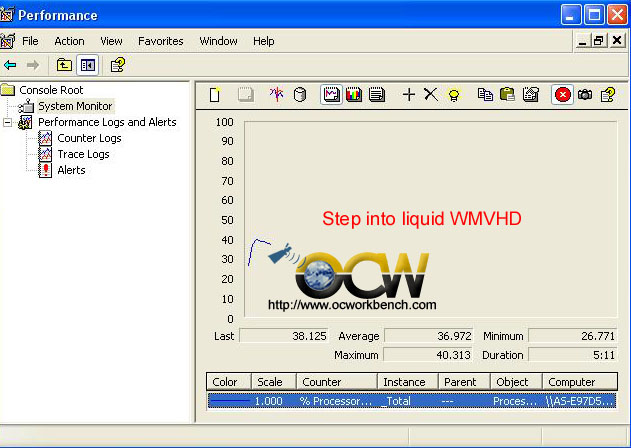This screenshot has width=631, height=448.
Task: Click the Forward arrow in the toolbar
Action: (x=33, y=65)
